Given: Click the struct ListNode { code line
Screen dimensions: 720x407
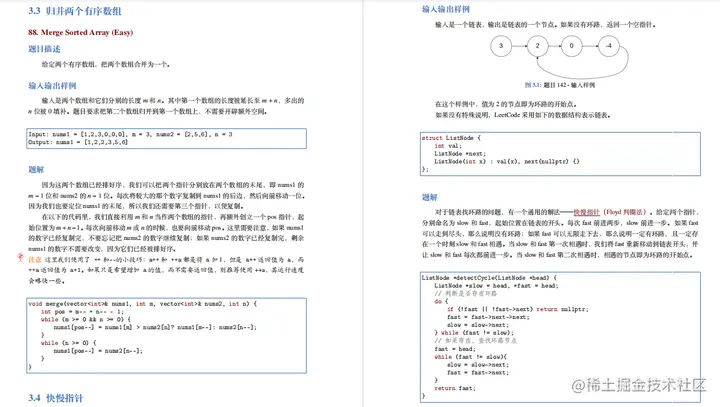Looking at the screenshot, I should tap(451, 138).
